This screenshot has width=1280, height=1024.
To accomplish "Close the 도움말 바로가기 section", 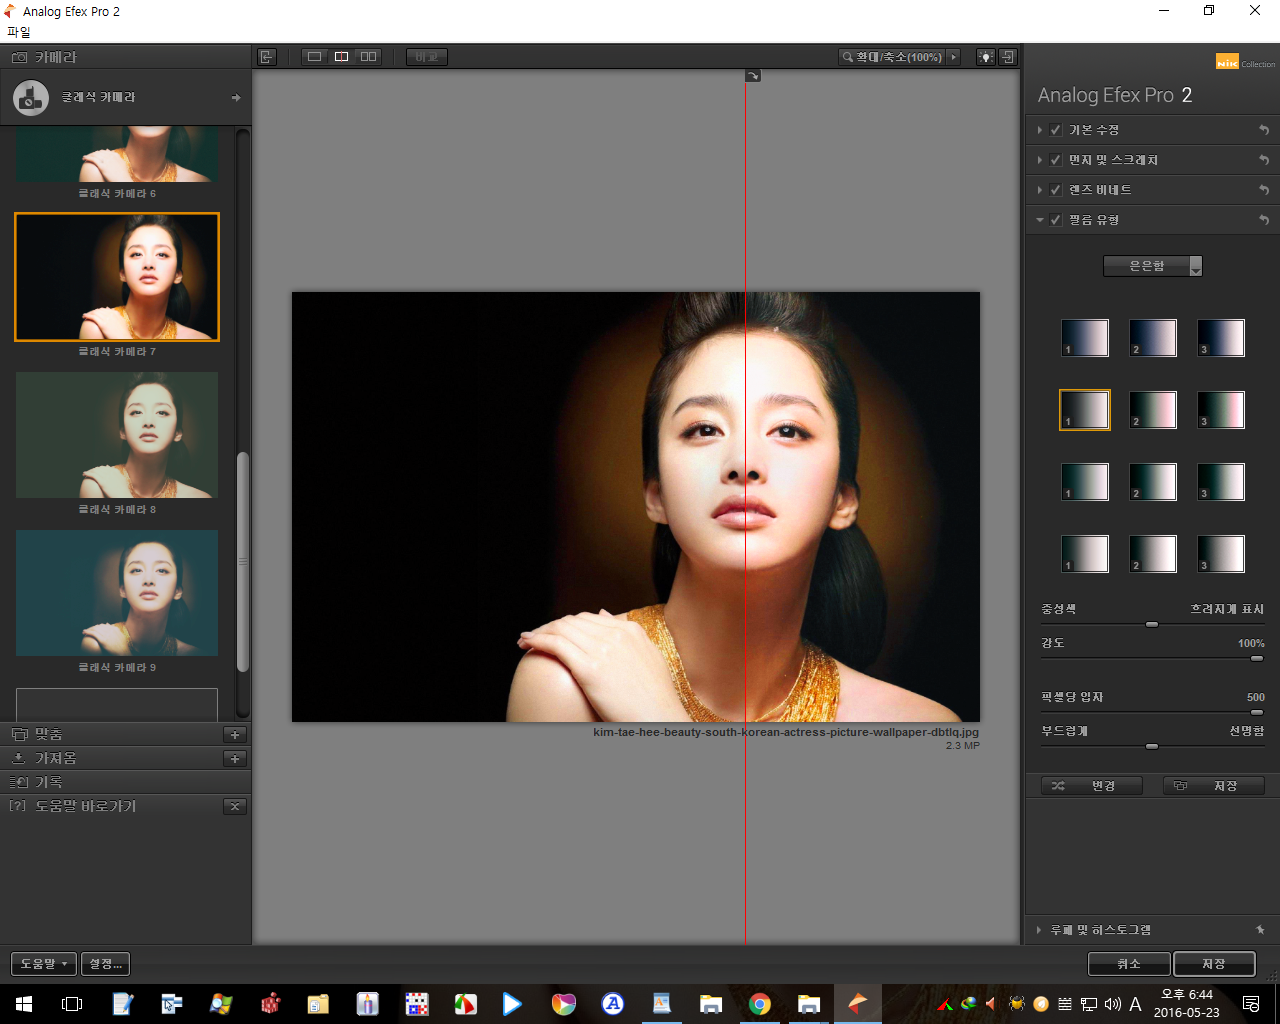I will tap(235, 806).
